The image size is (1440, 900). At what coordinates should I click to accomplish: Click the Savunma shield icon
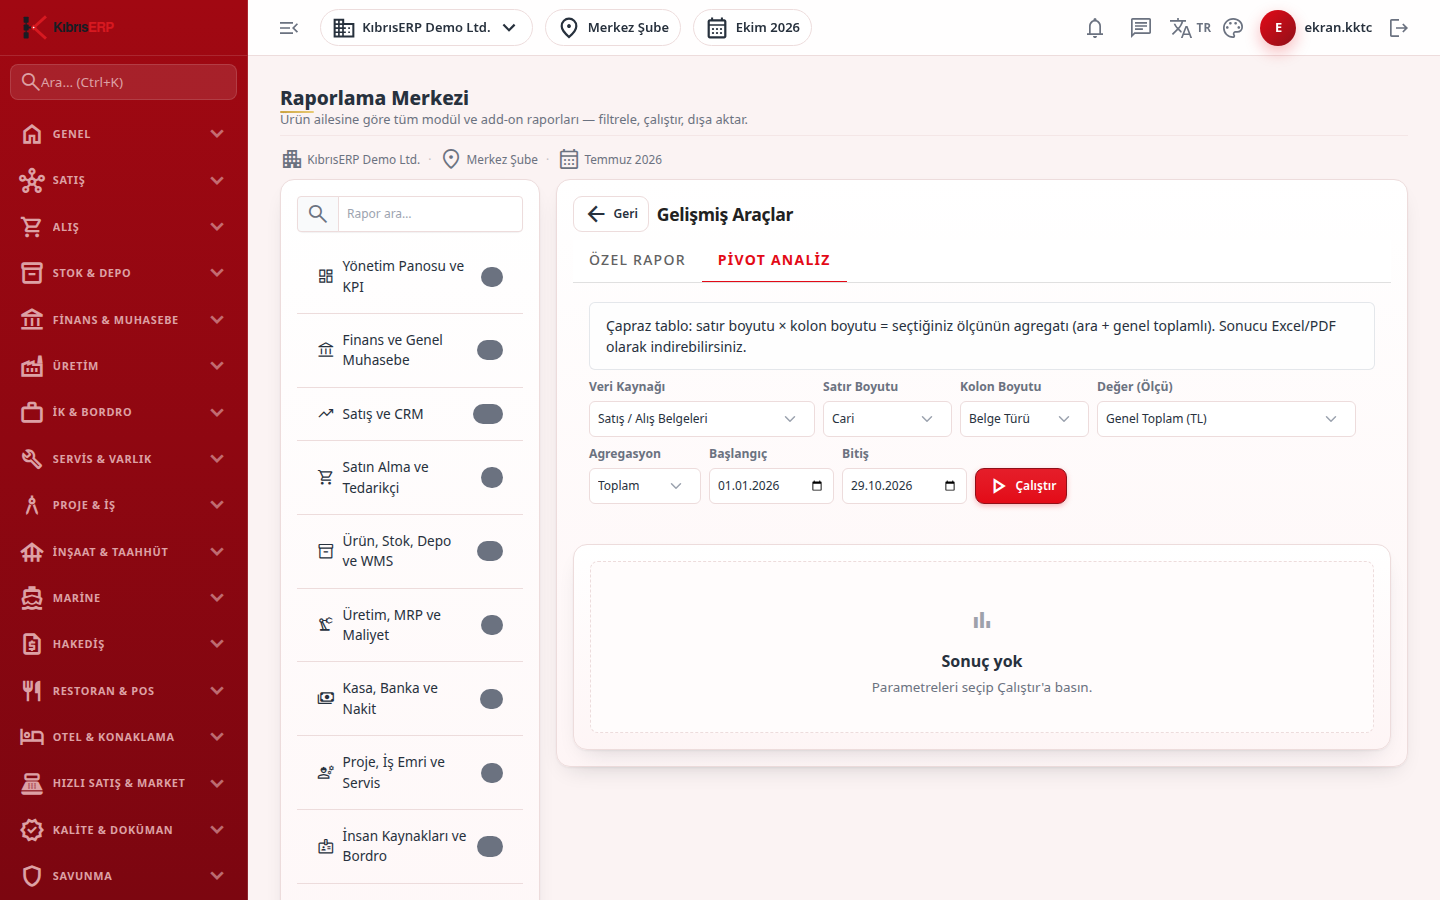pos(32,876)
